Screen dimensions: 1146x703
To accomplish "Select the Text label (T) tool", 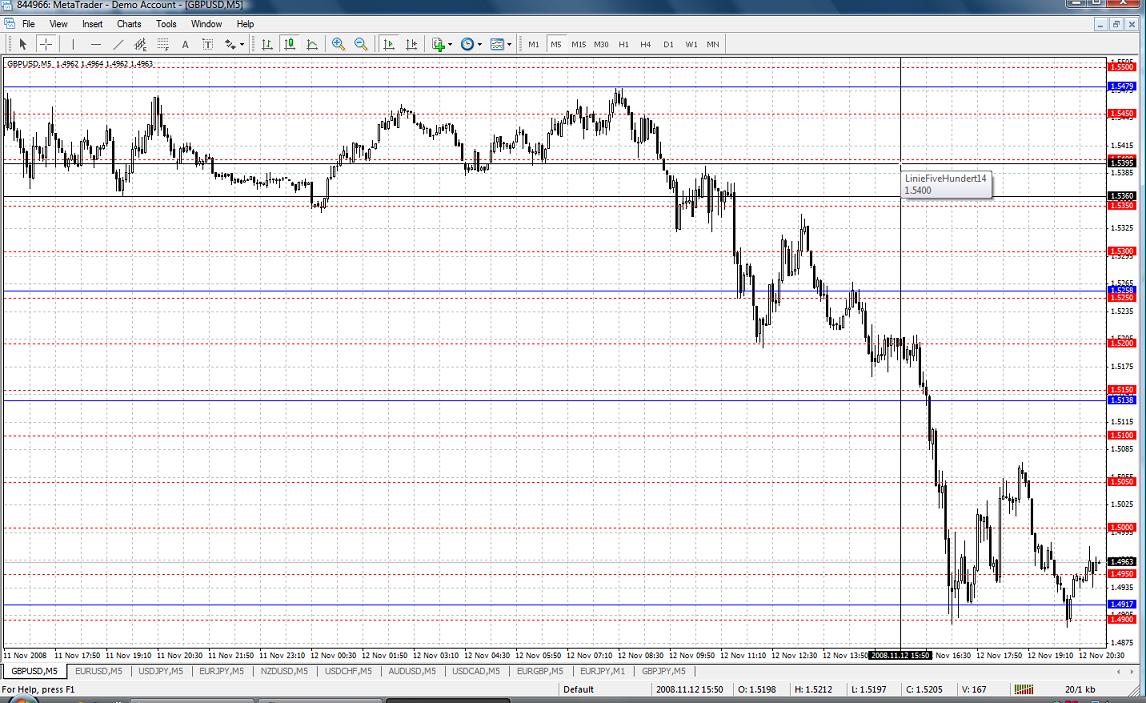I will click(x=208, y=45).
